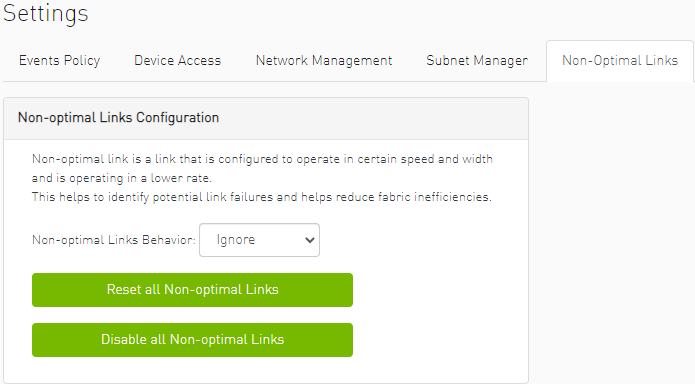
Task: Click the text line "and is operating in a lower rate"
Action: click(122, 178)
